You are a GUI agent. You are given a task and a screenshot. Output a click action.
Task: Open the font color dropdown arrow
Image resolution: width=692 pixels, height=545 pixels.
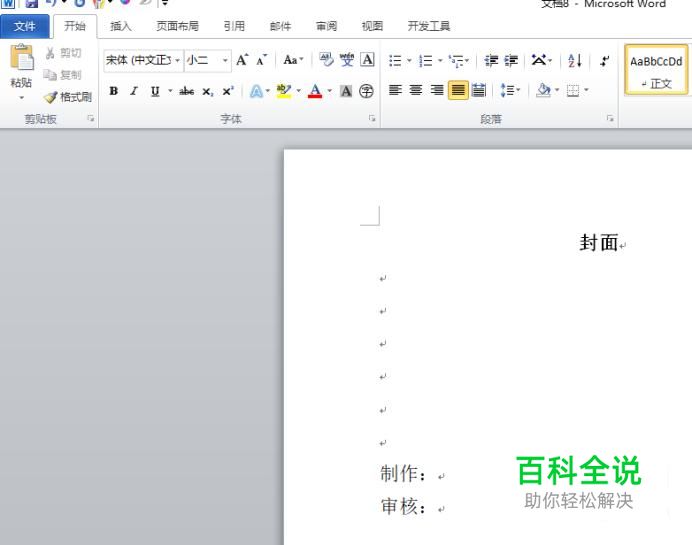tap(329, 91)
